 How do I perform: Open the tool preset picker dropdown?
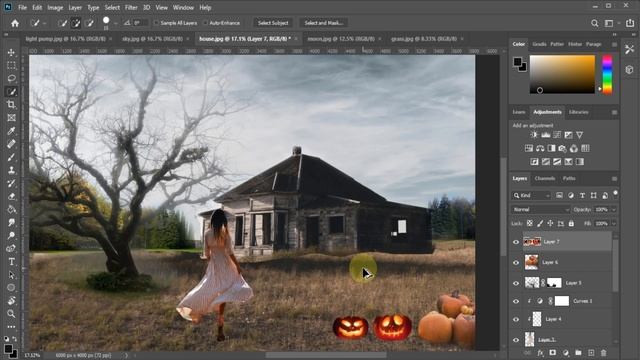44,24
